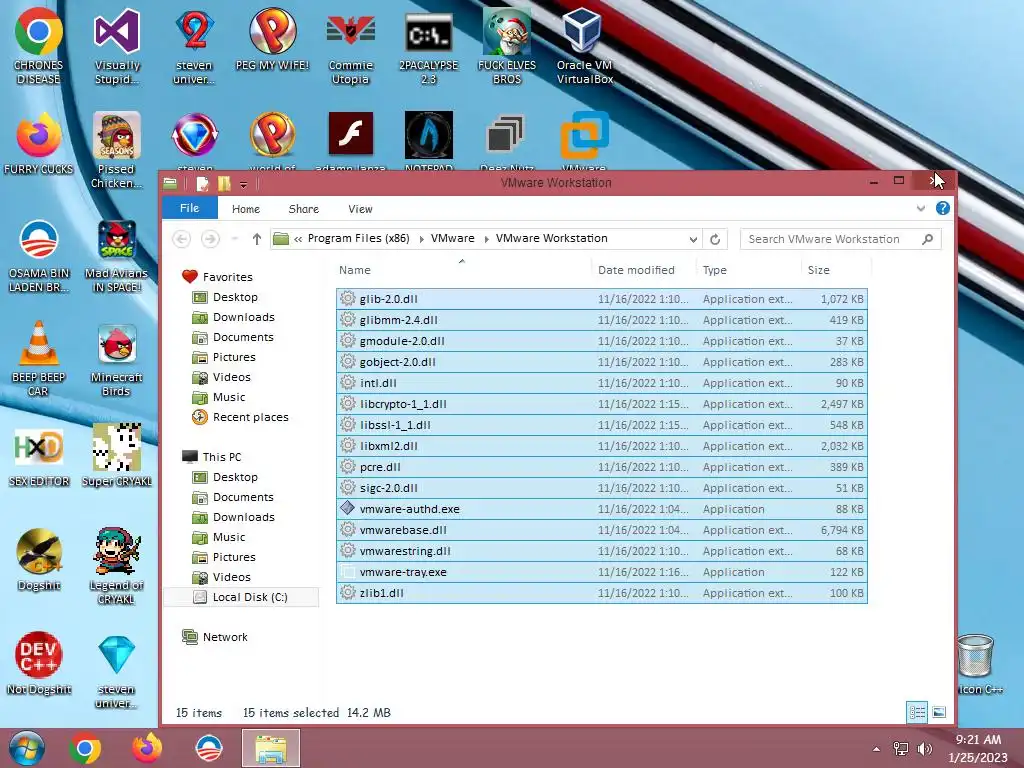Open Visual Studio icon Visually Stupid
1024x768 pixels.
tap(117, 46)
